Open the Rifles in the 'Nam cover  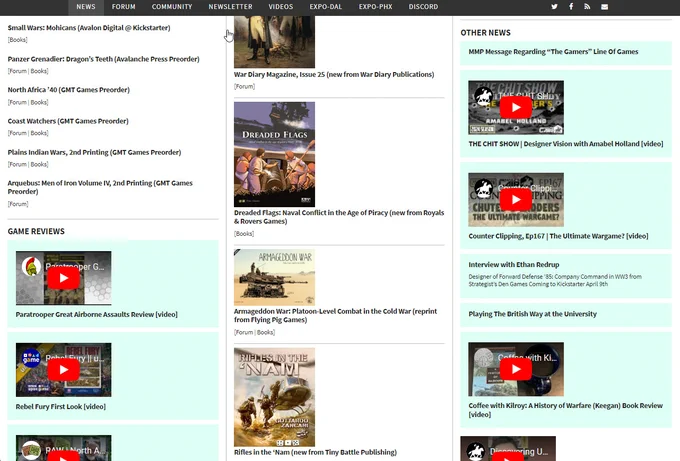coord(275,397)
